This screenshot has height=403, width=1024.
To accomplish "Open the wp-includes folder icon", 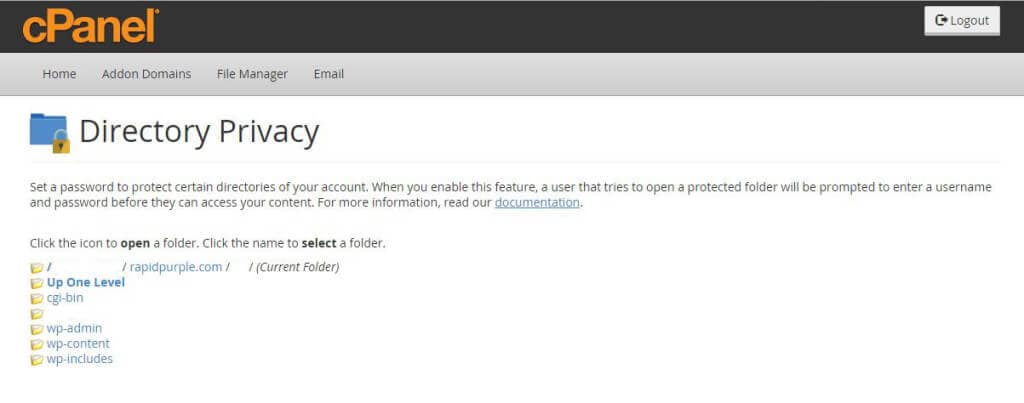I will click(37, 360).
